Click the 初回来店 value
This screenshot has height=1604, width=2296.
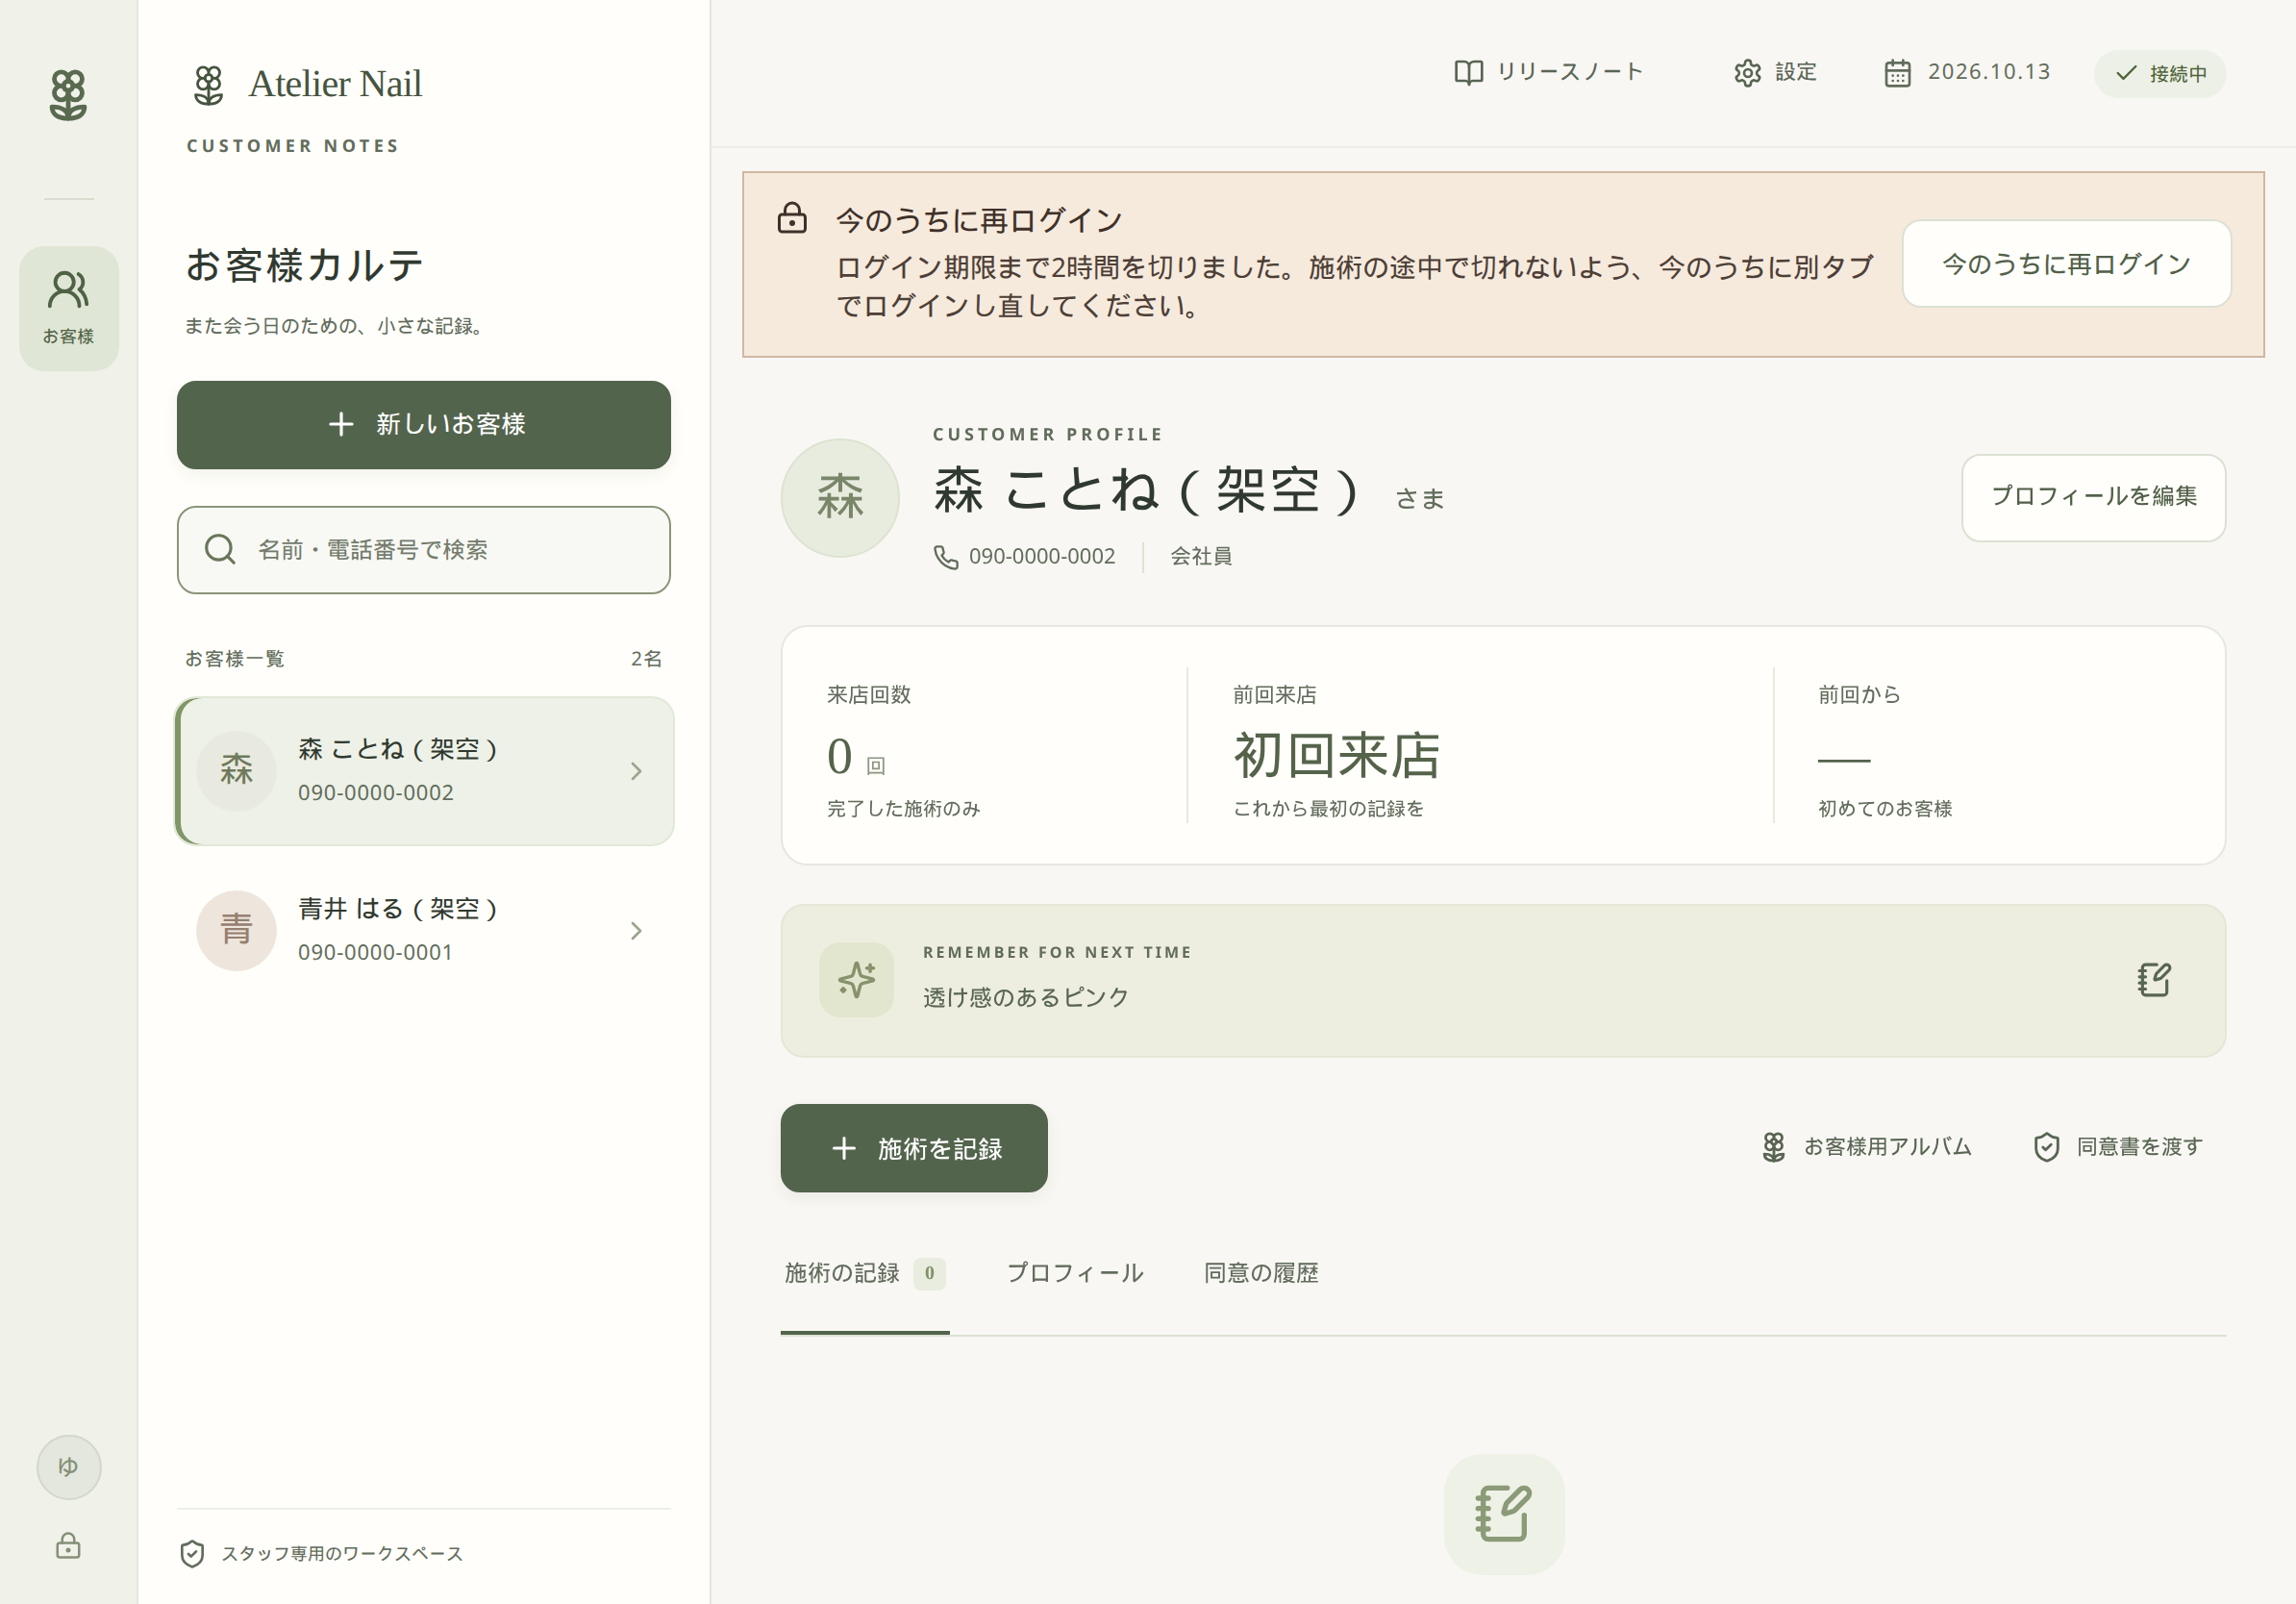pyautogui.click(x=1336, y=755)
